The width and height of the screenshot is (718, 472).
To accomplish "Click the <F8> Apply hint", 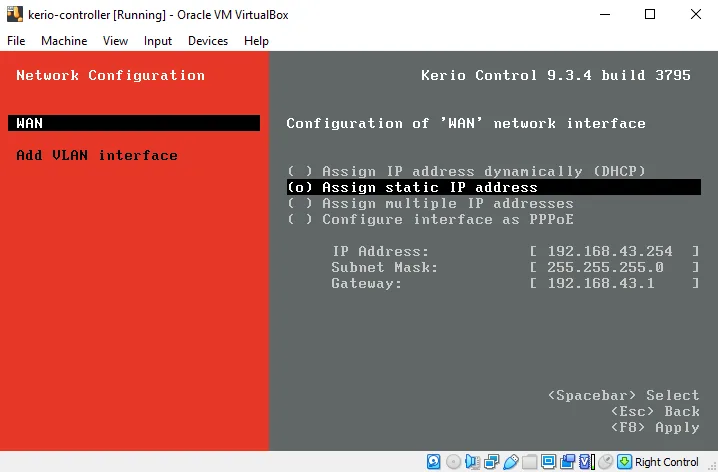I will tap(655, 427).
